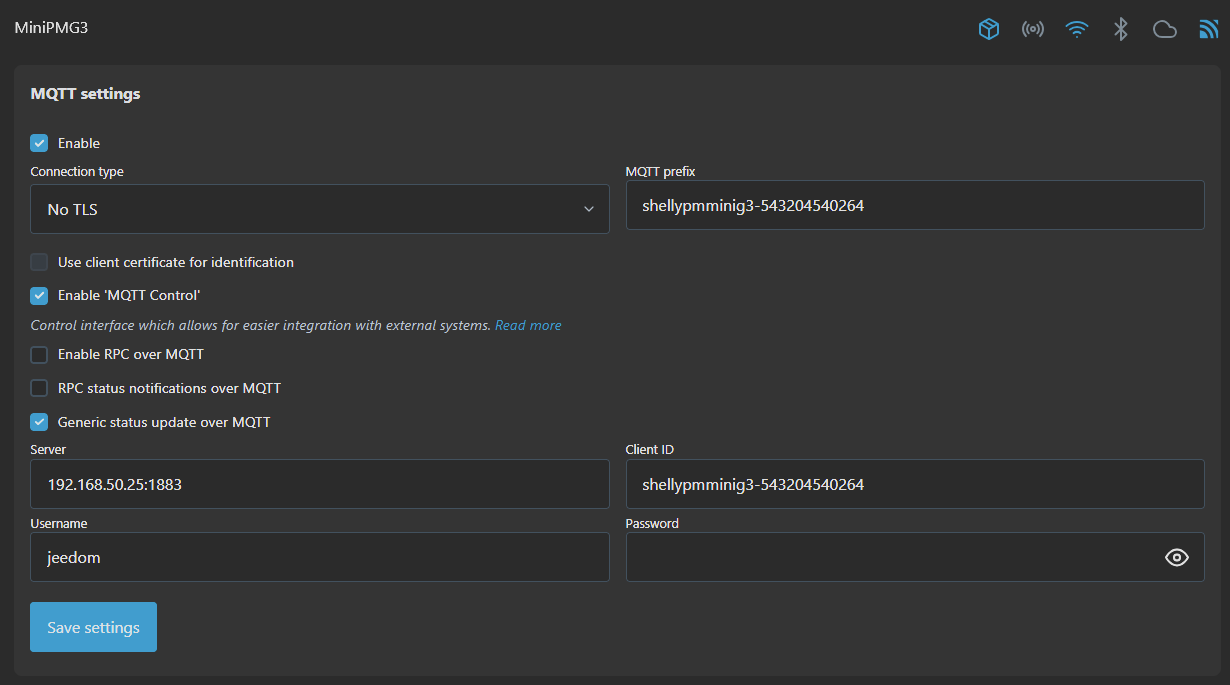This screenshot has height=685, width=1230.
Task: Click the cloud connection icon
Action: click(1164, 29)
